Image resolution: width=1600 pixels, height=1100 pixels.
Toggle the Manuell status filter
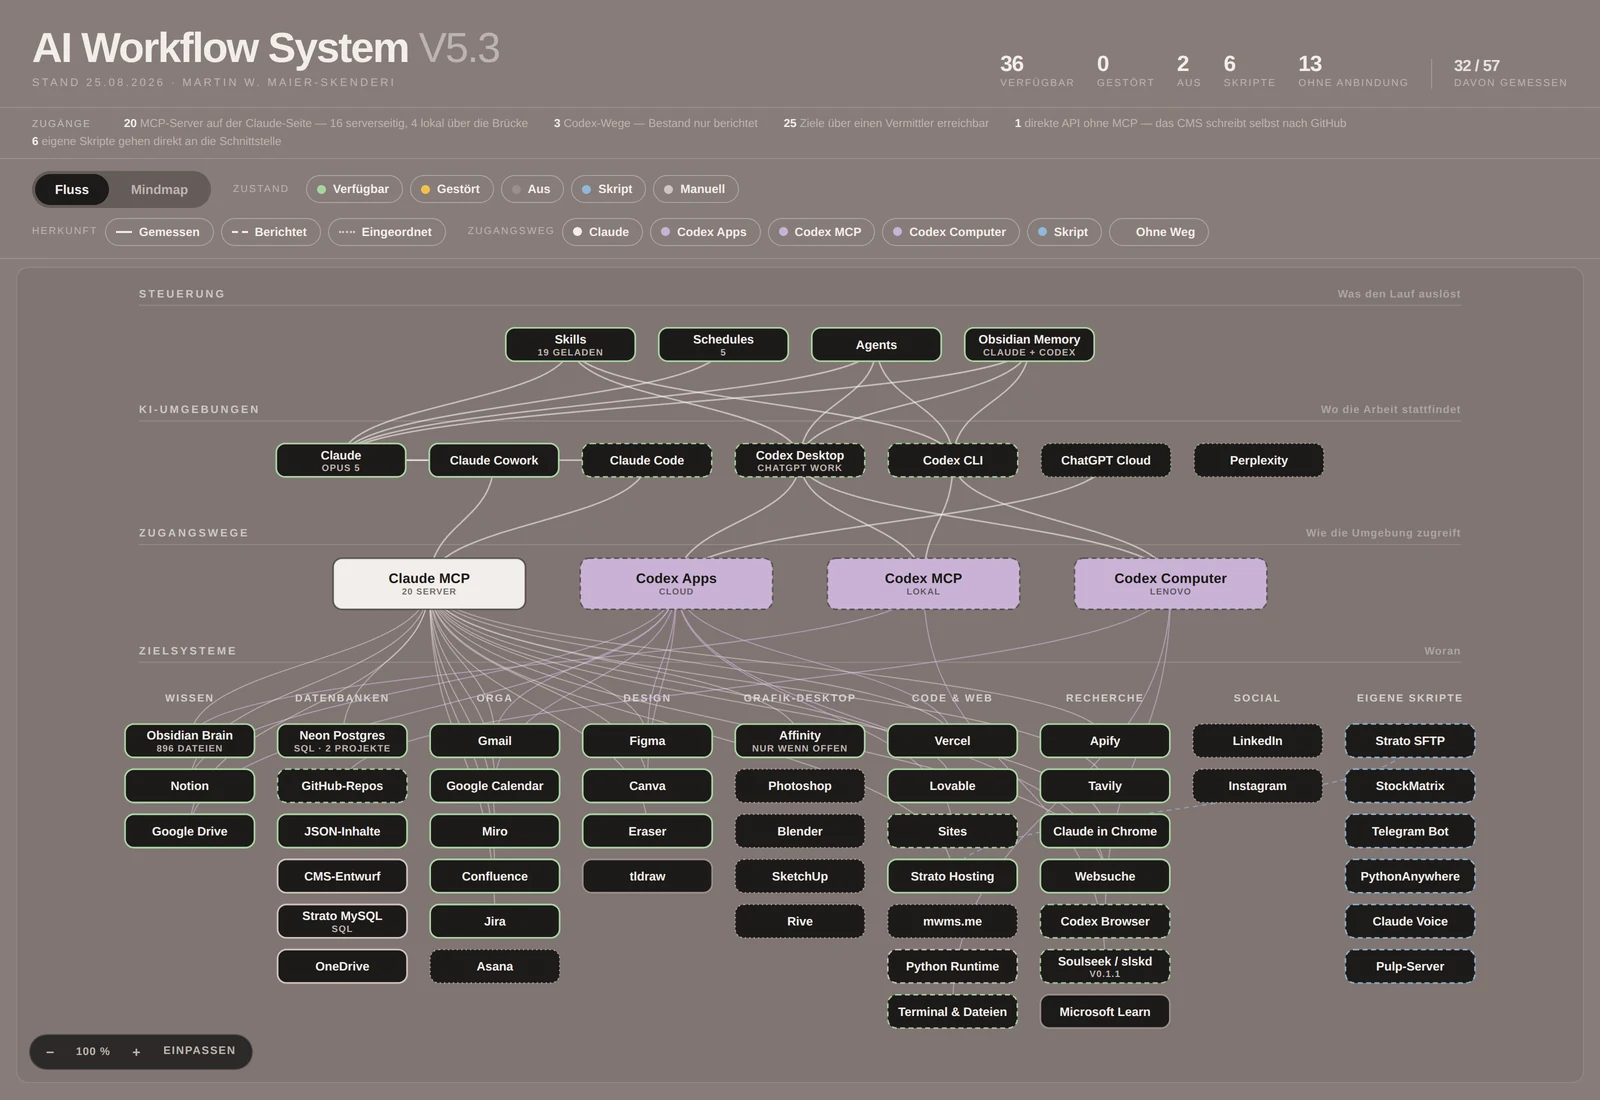pyautogui.click(x=696, y=189)
